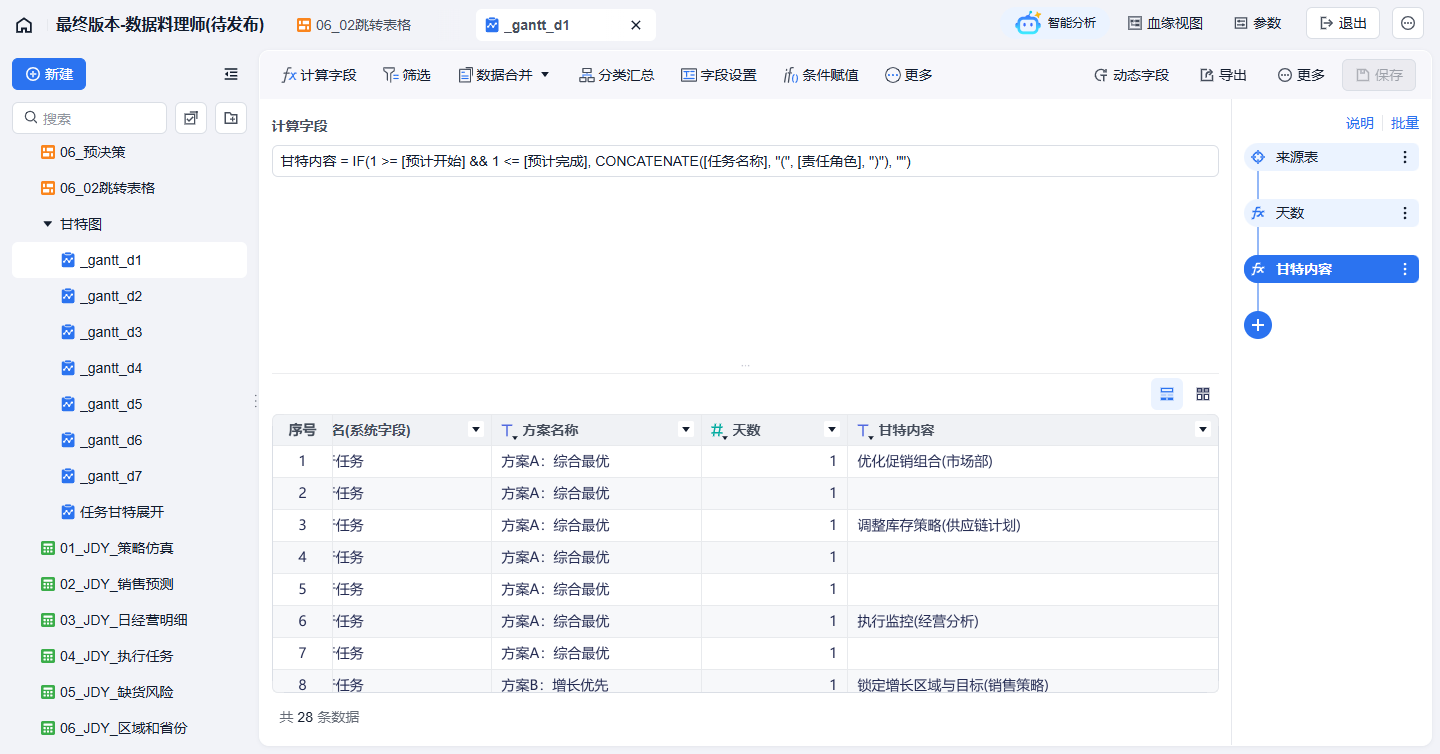Viewport: 1440px width, 754px height.
Task: Select the 来源表 step node
Action: 1331,157
